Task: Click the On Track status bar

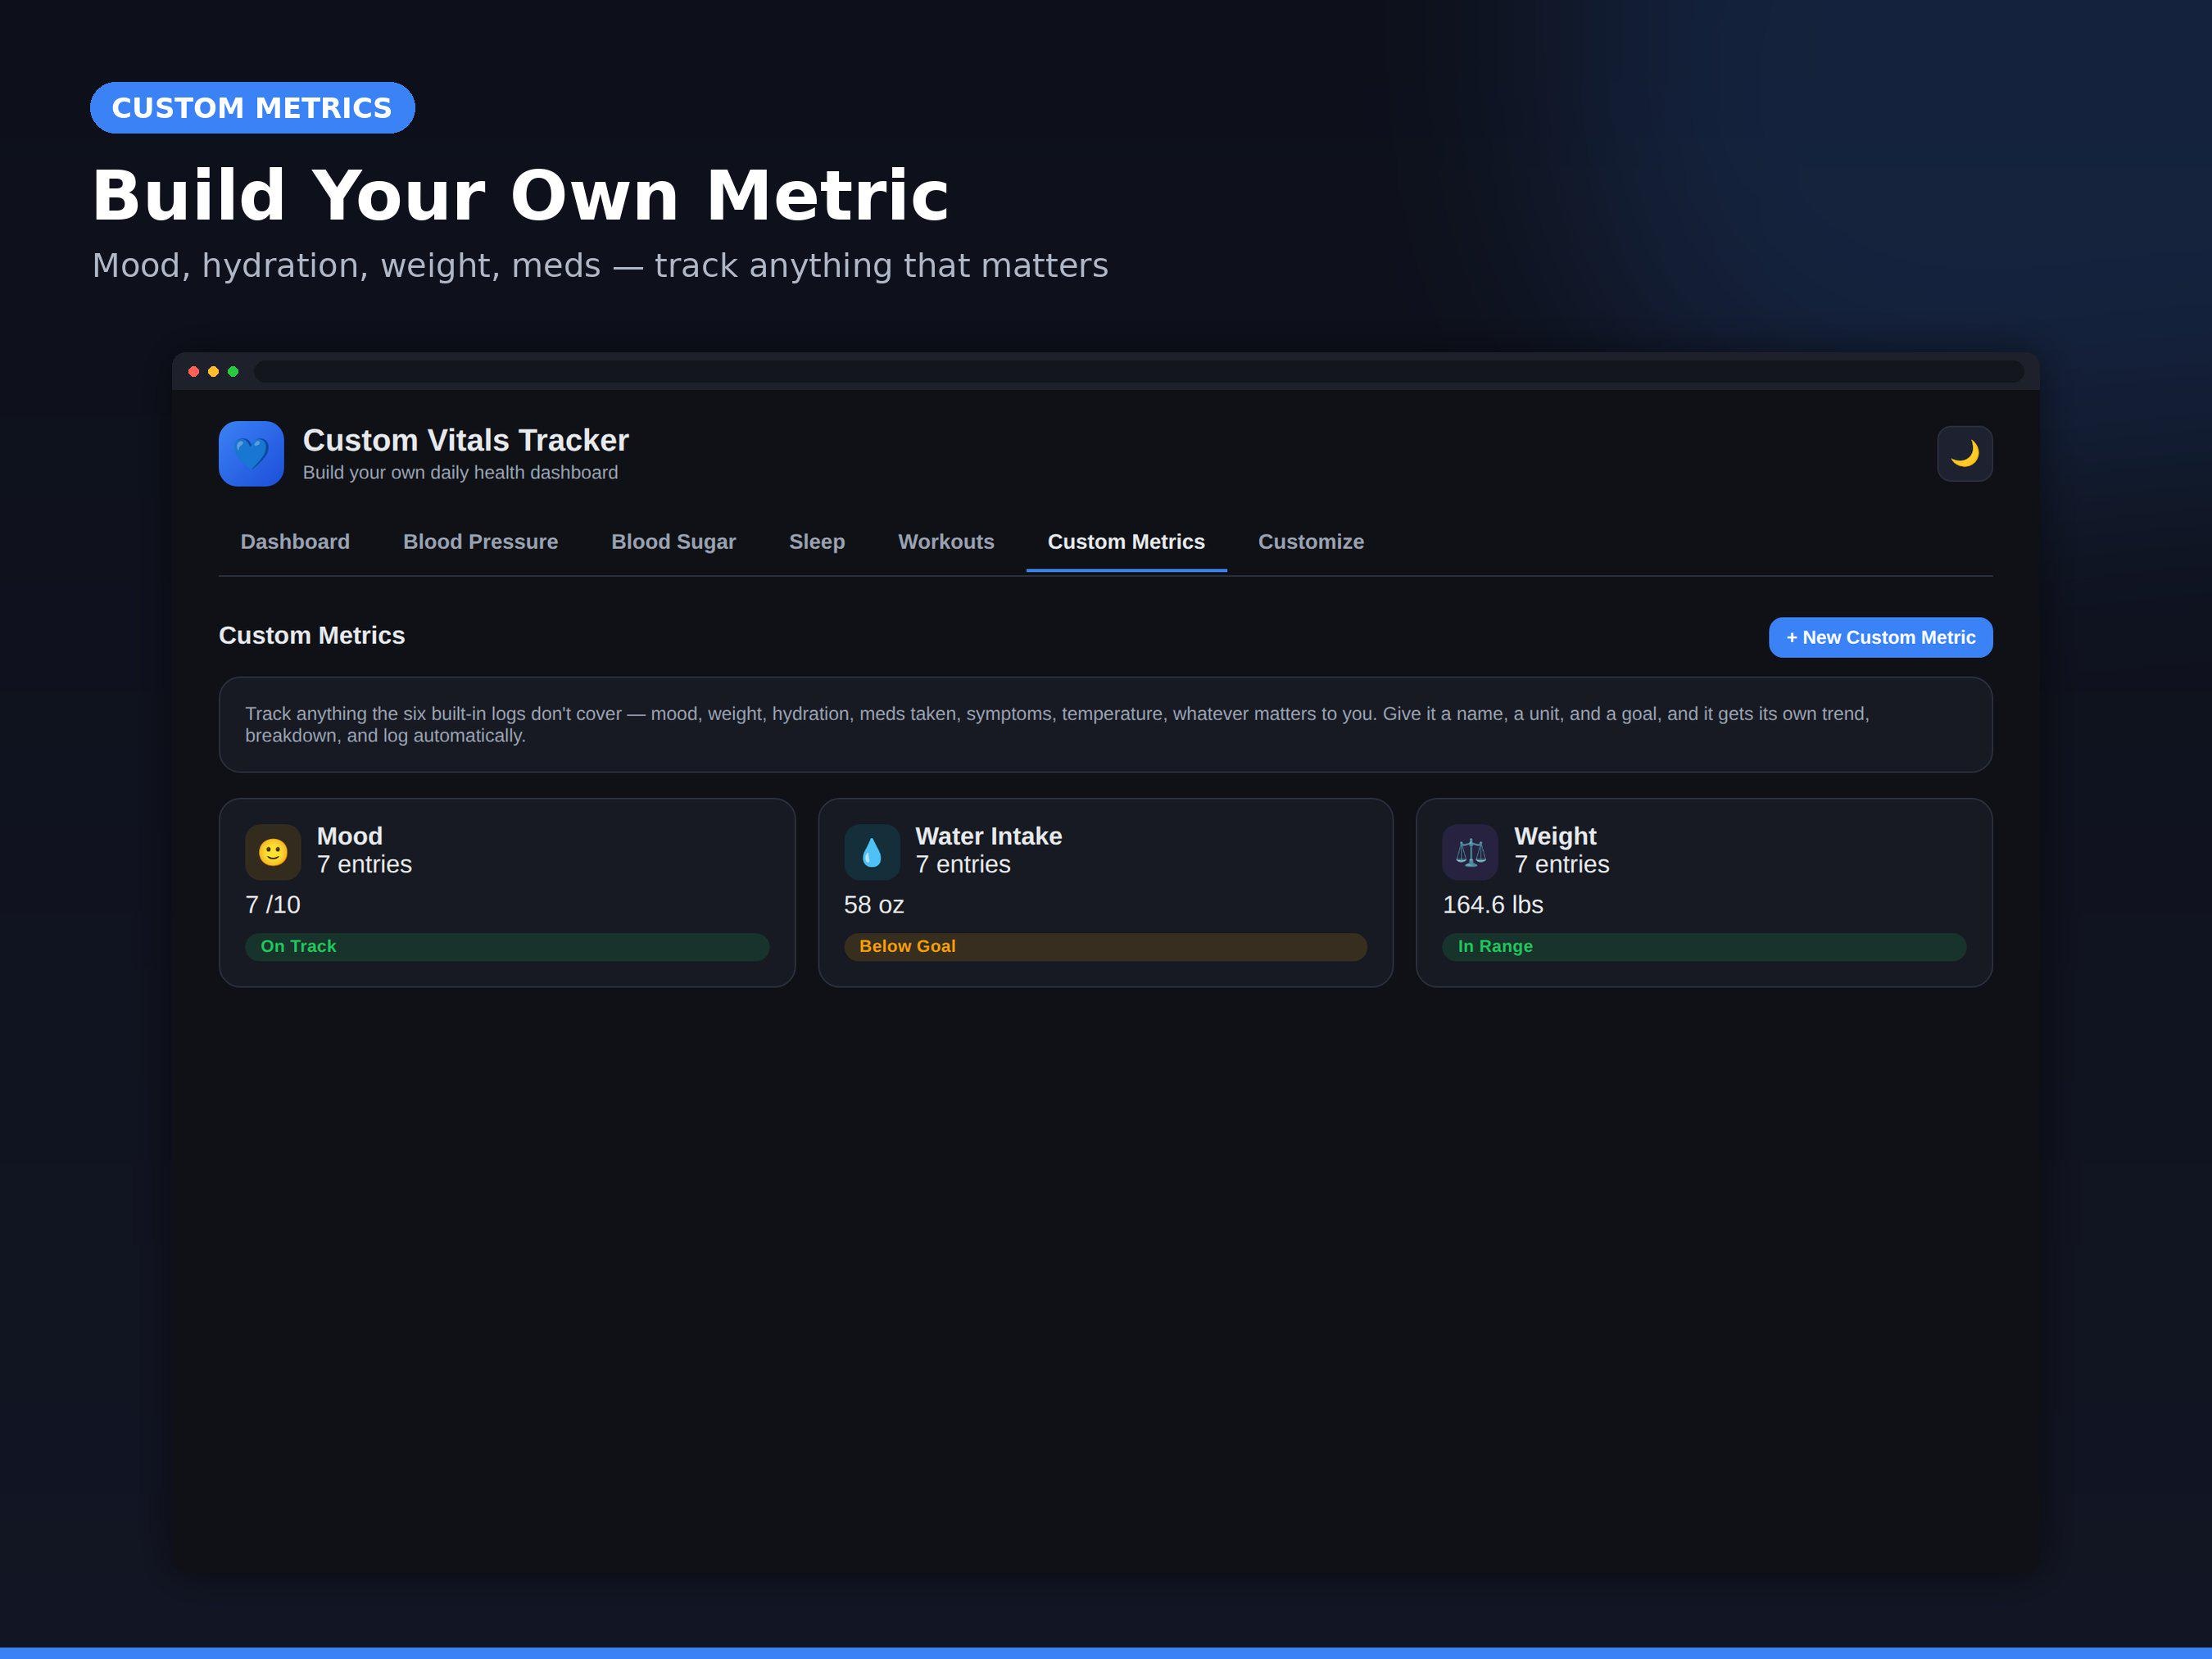Action: [x=507, y=946]
